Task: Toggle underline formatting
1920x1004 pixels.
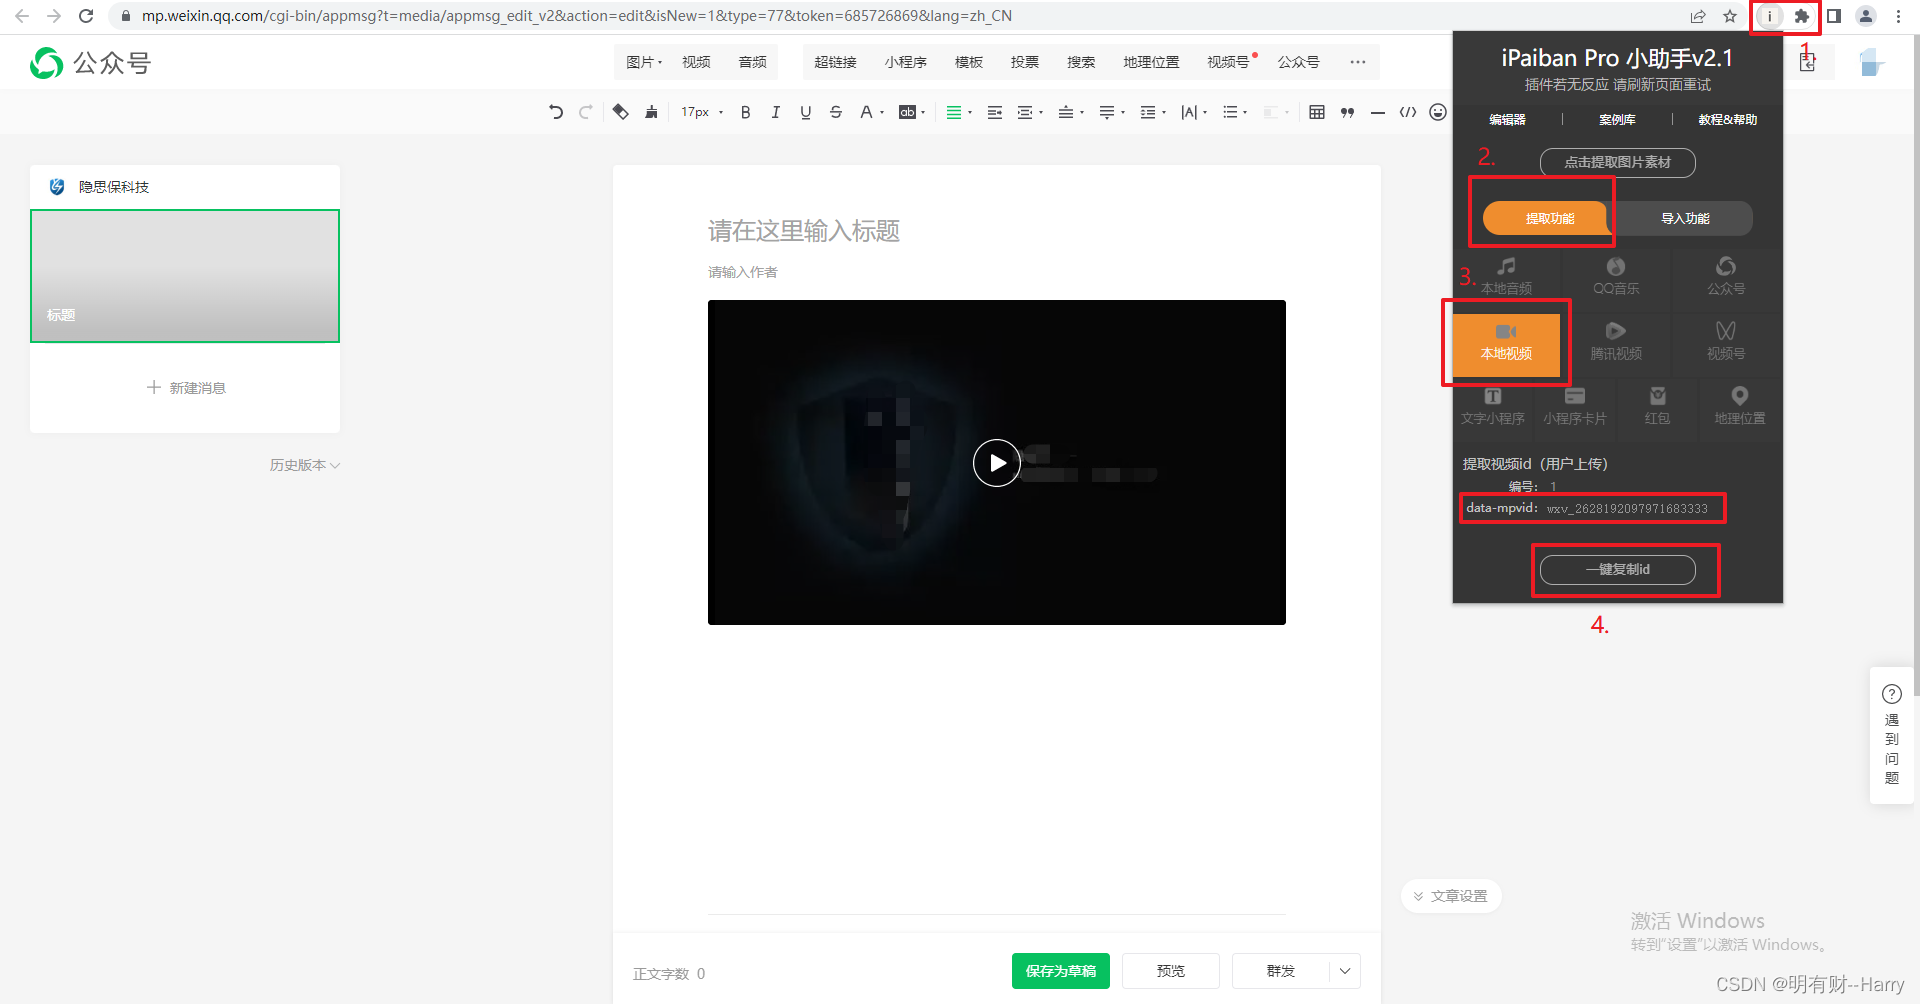Action: click(805, 112)
